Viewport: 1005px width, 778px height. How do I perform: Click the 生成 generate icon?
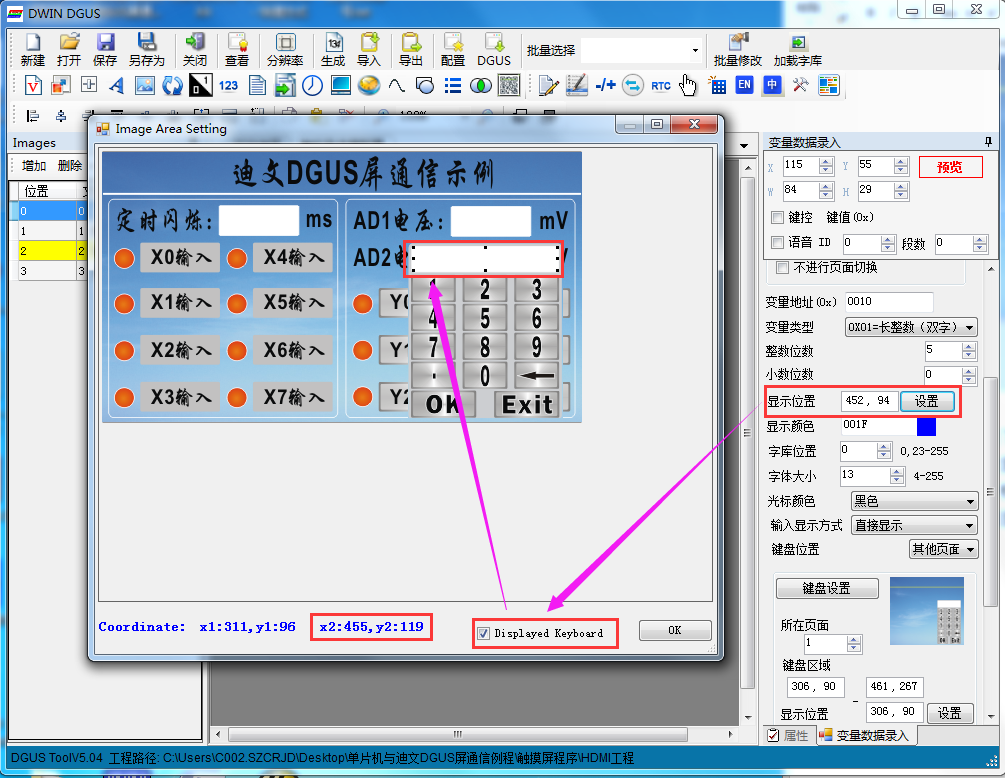(333, 50)
